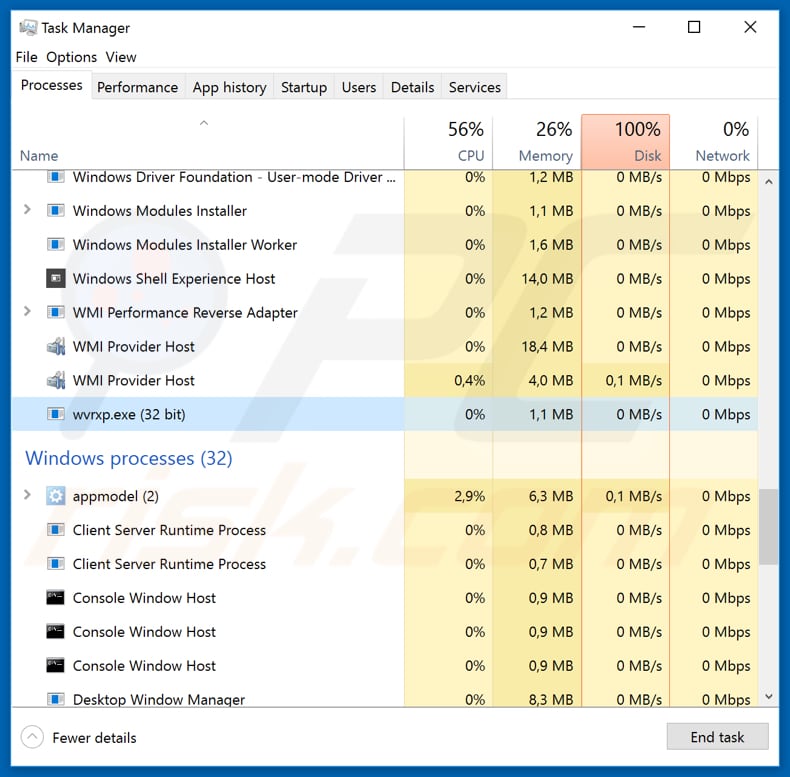This screenshot has width=790, height=777.
Task: Switch to the Startup tab
Action: click(304, 87)
